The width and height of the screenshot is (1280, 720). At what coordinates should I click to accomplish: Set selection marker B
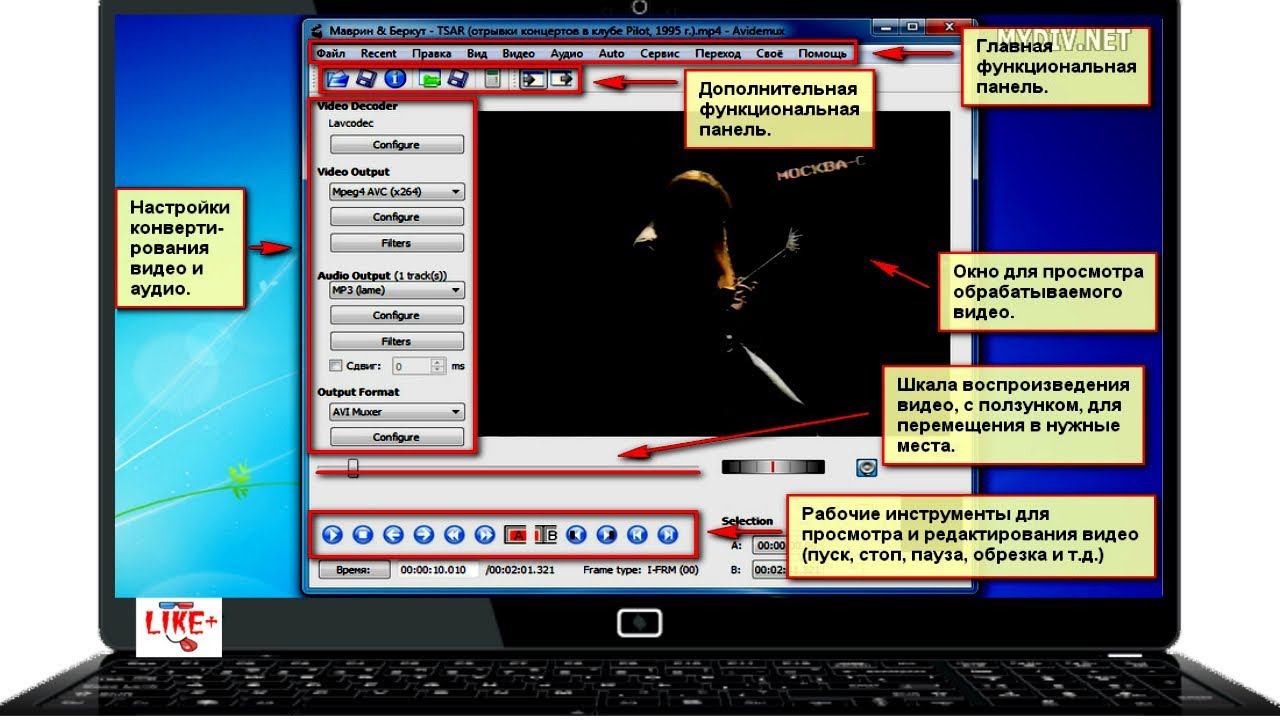tap(546, 535)
